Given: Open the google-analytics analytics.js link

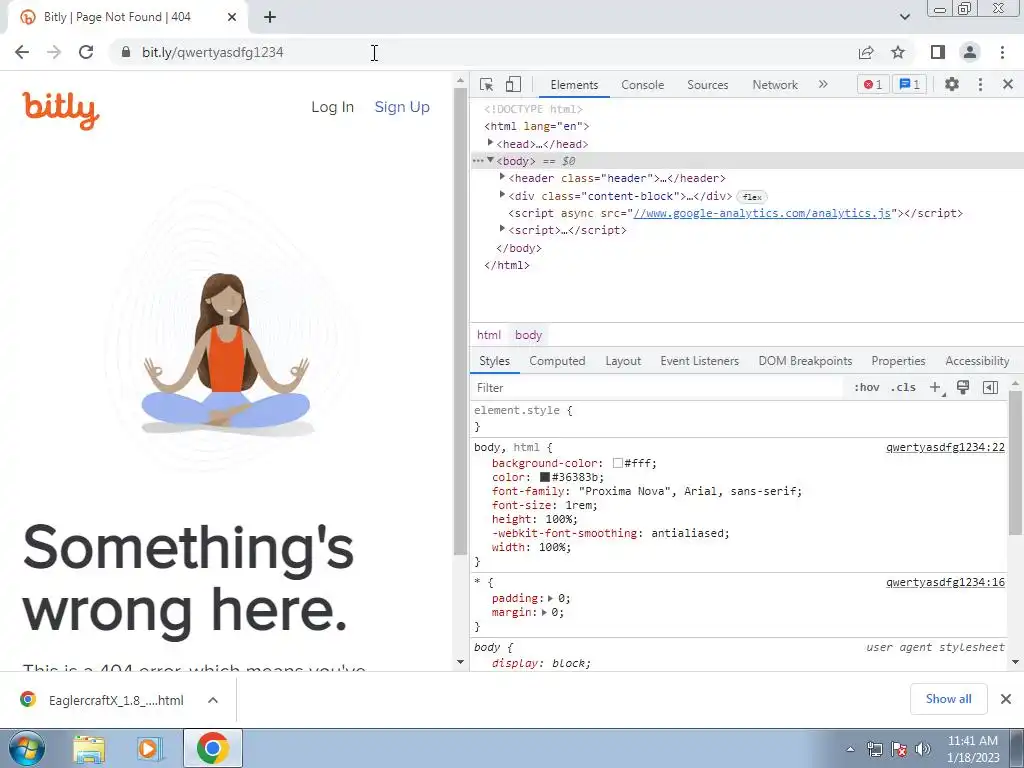Looking at the screenshot, I should point(761,213).
